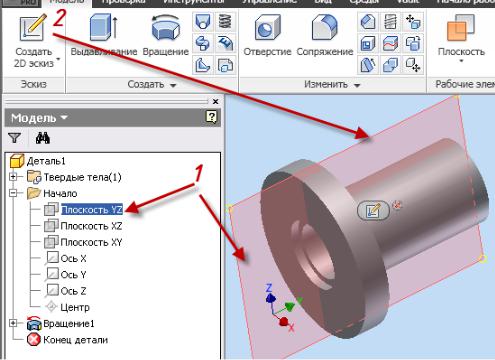
Task: Open browser help question-mark icon
Action: (211, 117)
